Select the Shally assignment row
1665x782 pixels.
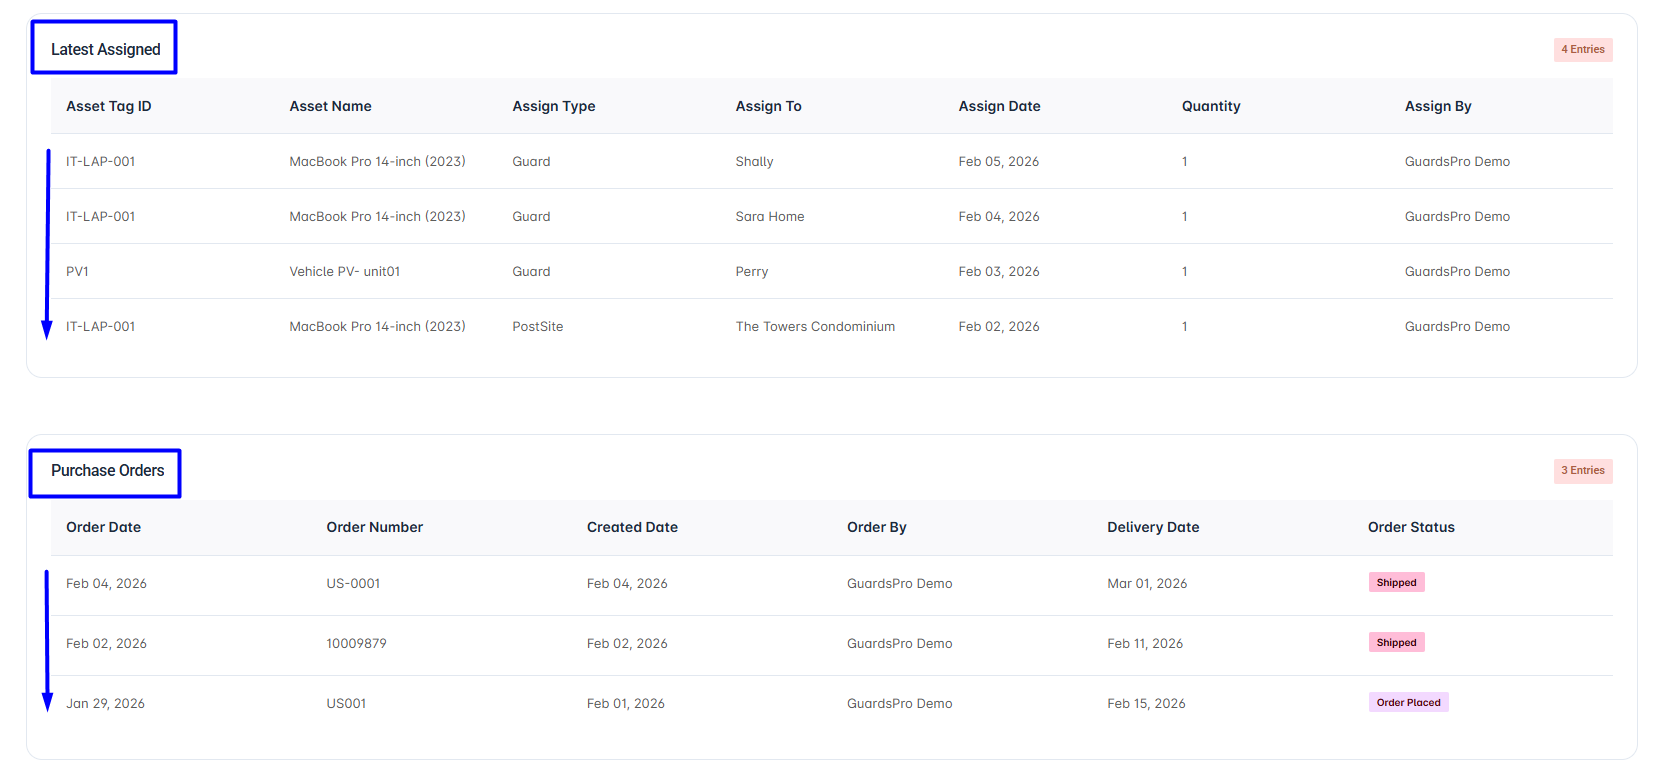(831, 161)
